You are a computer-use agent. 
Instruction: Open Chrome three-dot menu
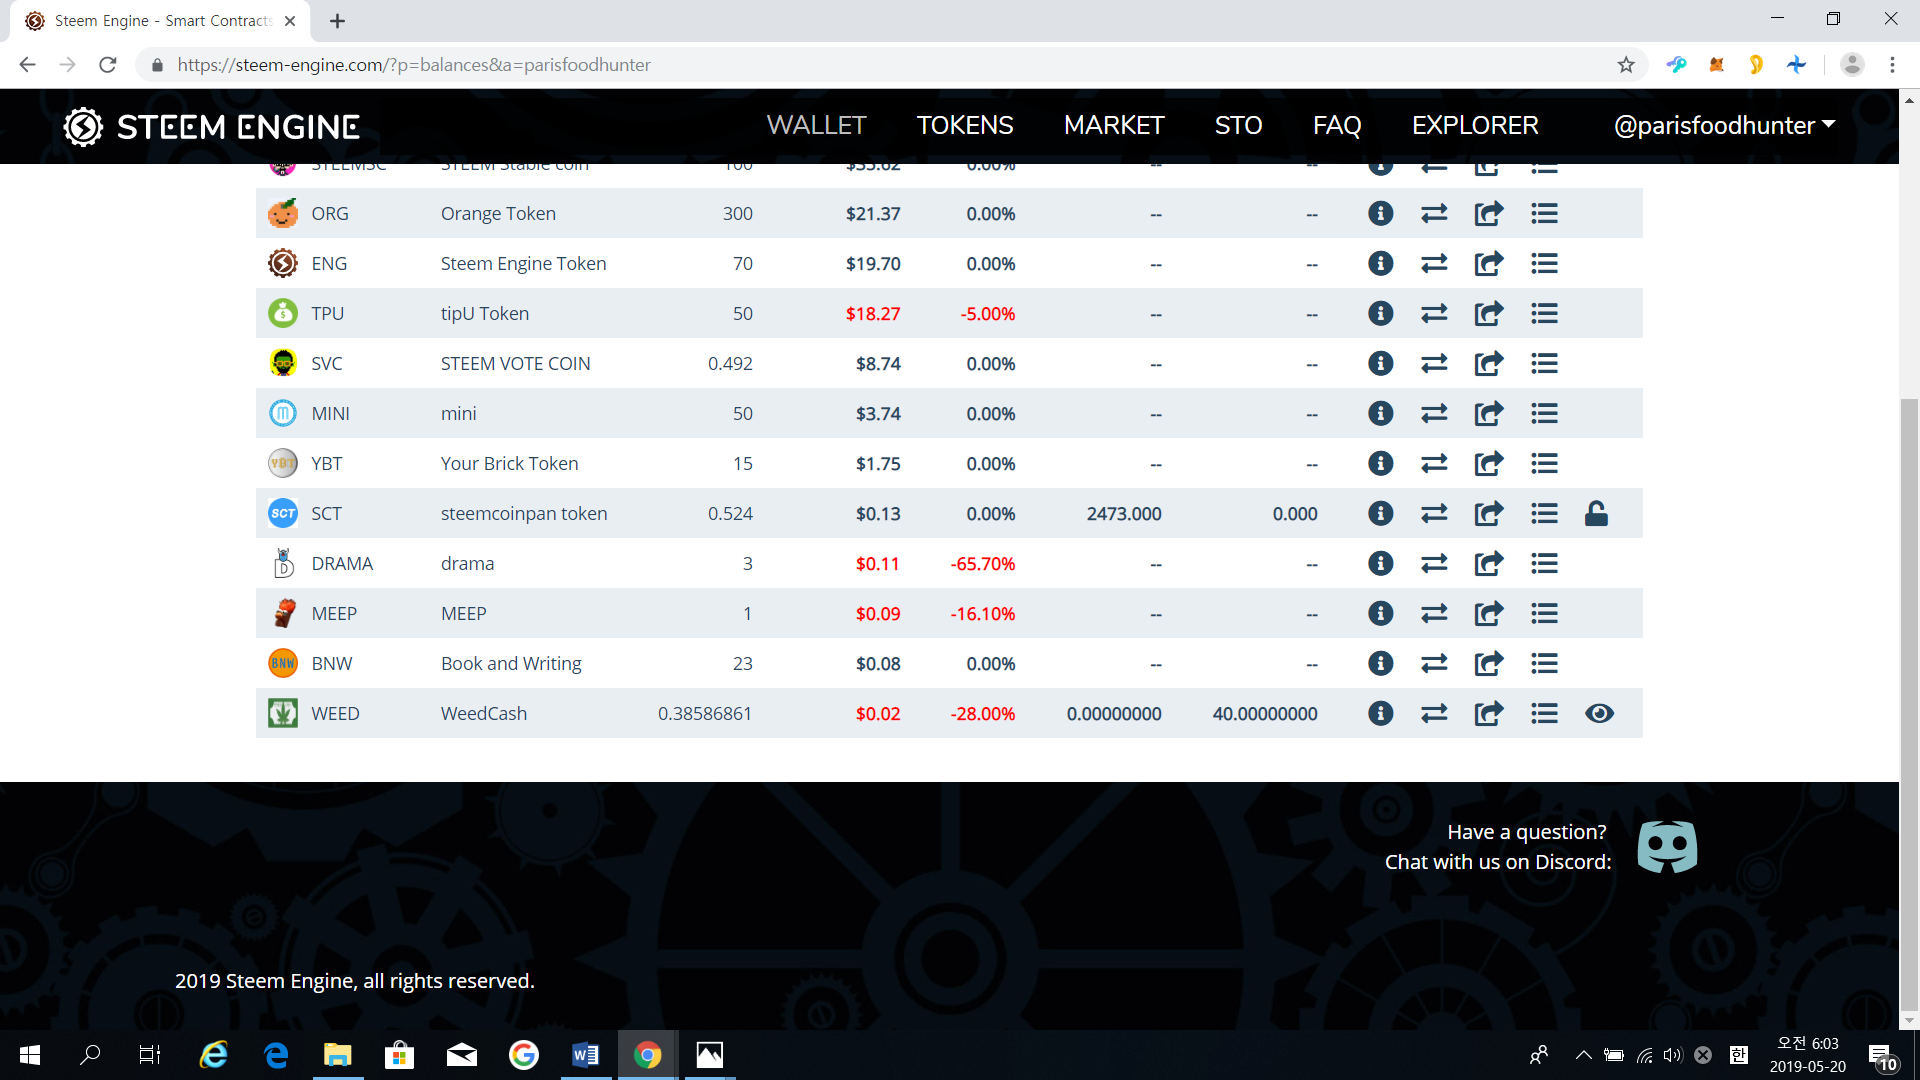click(x=1892, y=65)
